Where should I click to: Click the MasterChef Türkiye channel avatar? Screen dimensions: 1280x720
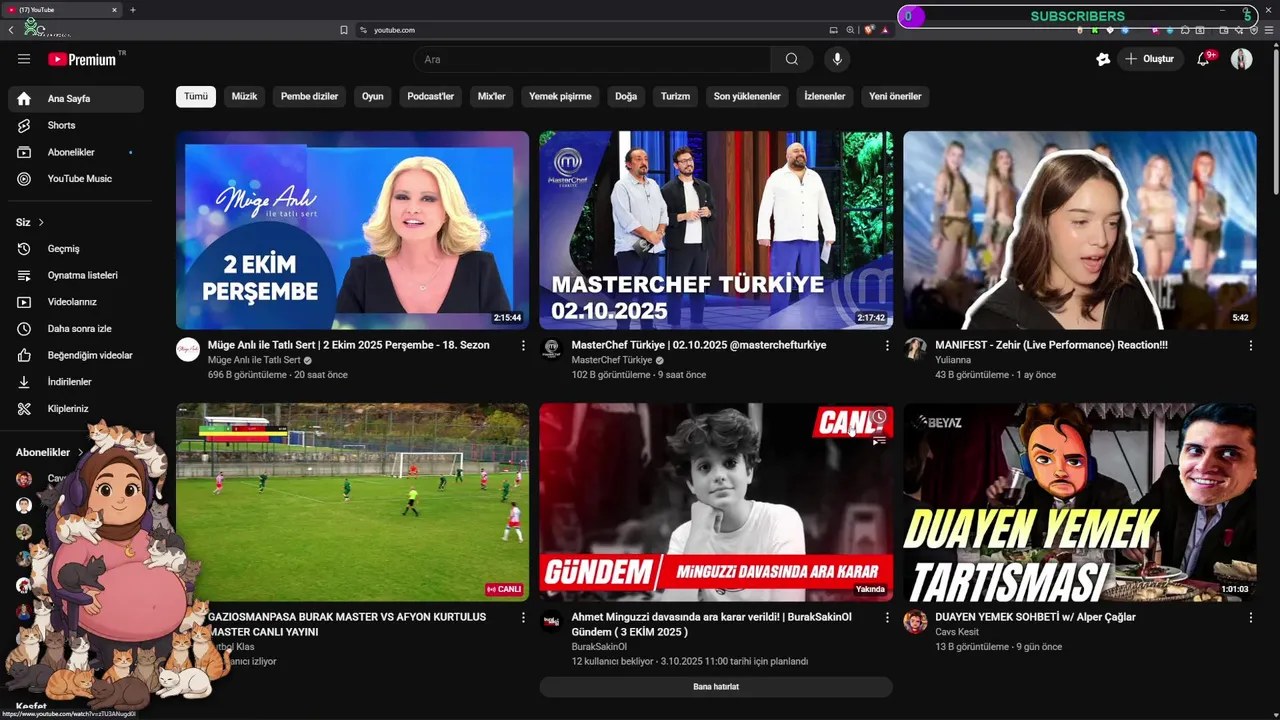click(x=551, y=349)
